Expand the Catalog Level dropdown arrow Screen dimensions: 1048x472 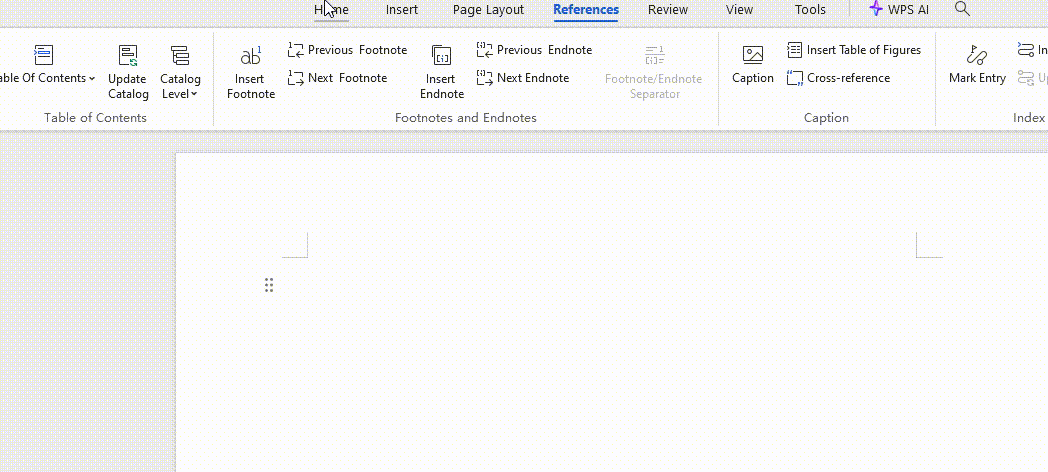194,94
